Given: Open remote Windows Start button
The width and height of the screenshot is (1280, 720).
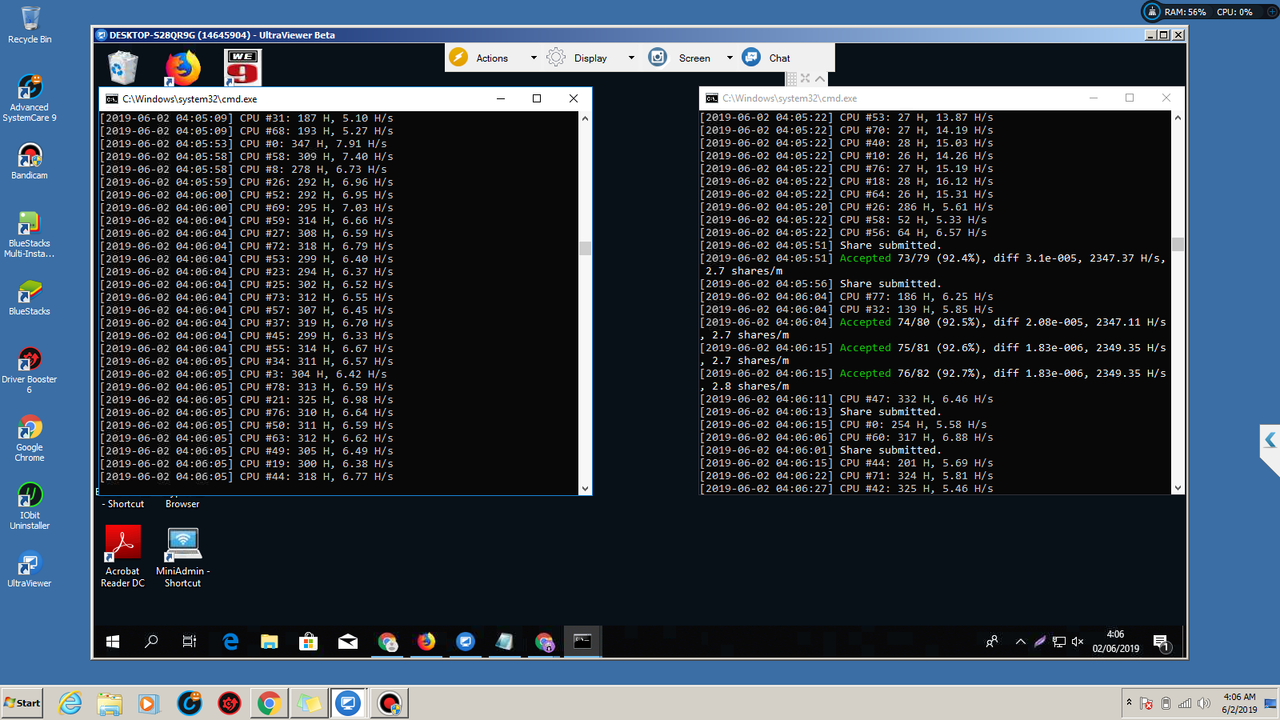Looking at the screenshot, I should [112, 642].
